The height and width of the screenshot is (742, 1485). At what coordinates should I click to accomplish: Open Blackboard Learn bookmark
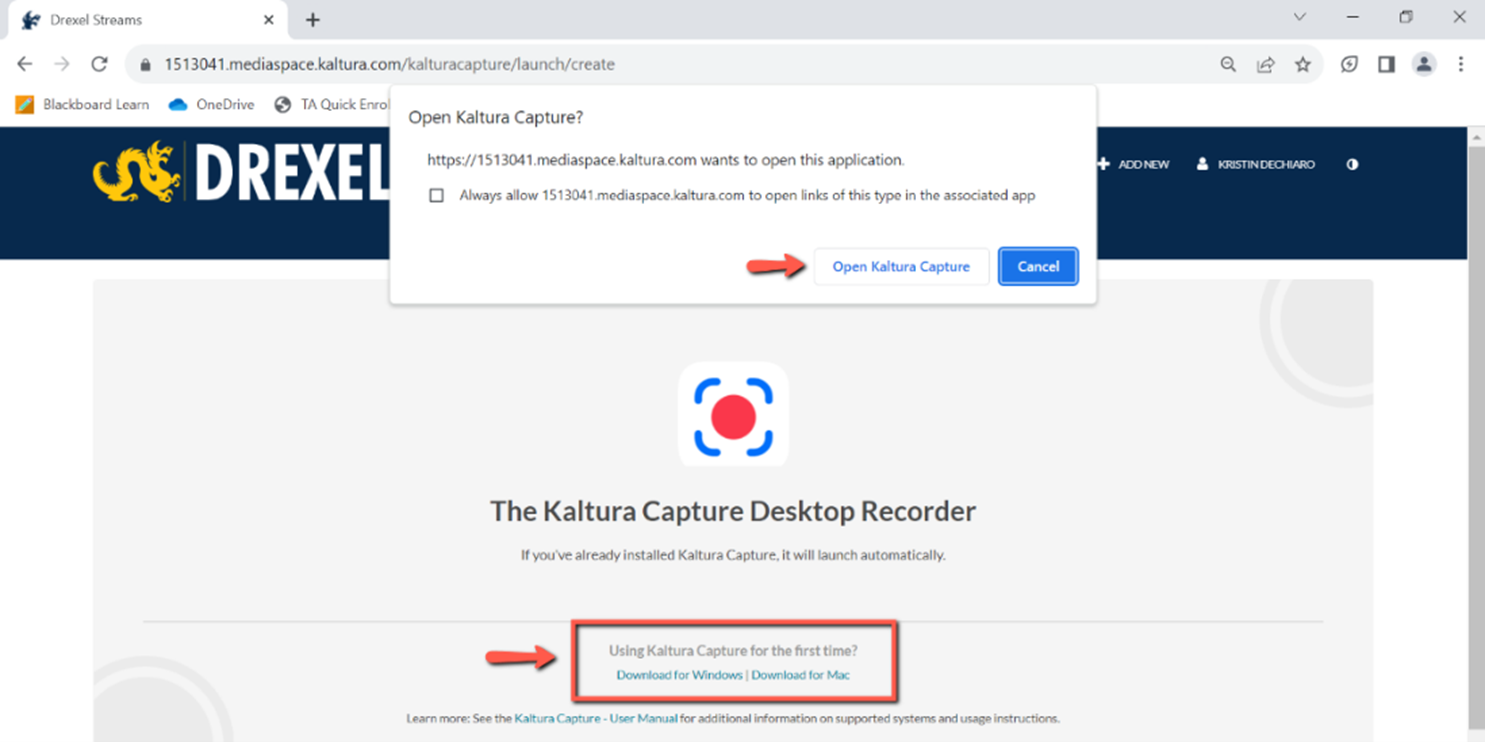(x=82, y=104)
